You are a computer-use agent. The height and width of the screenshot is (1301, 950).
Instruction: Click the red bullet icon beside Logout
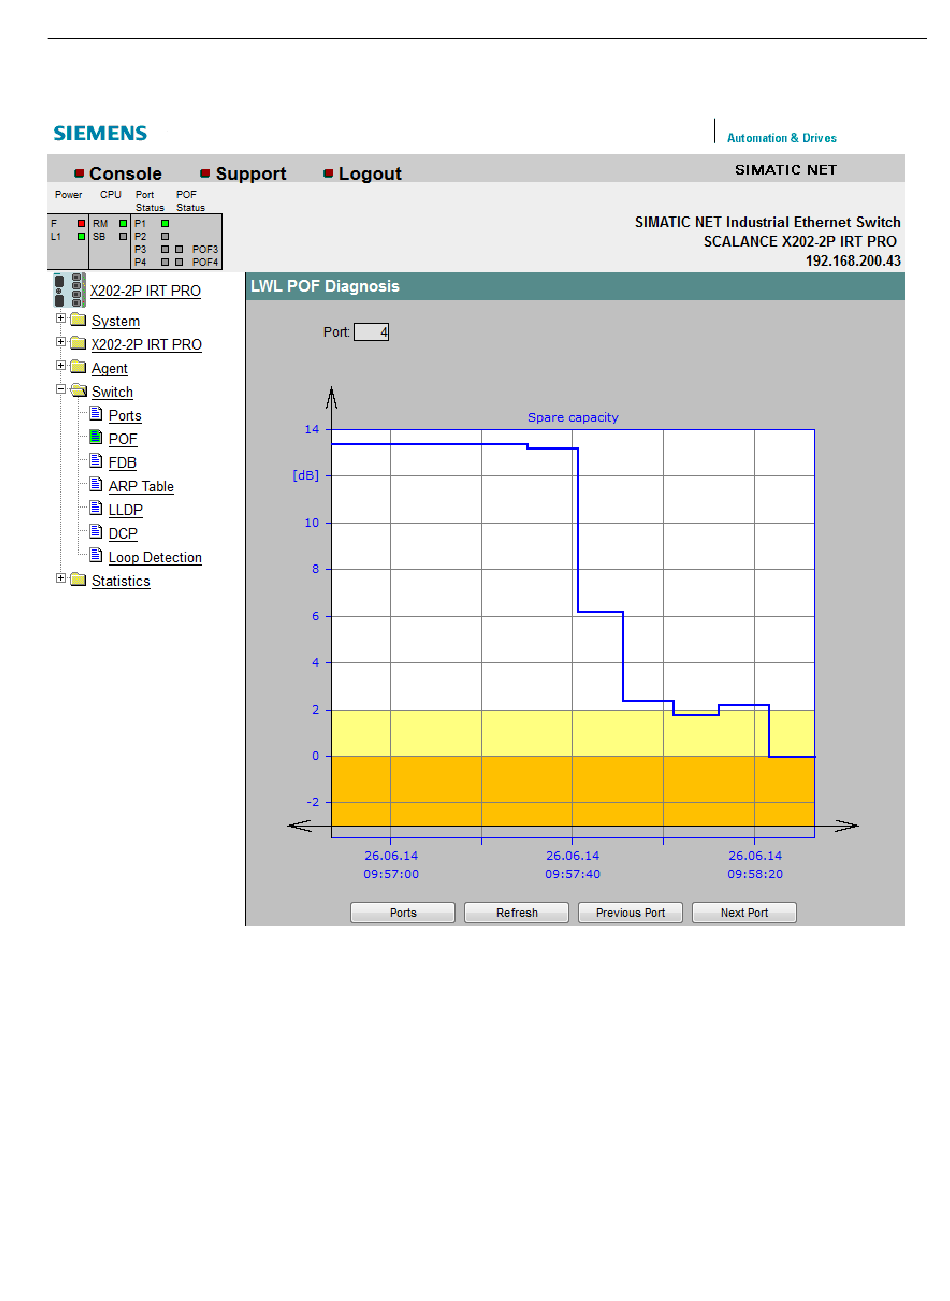(x=328, y=174)
